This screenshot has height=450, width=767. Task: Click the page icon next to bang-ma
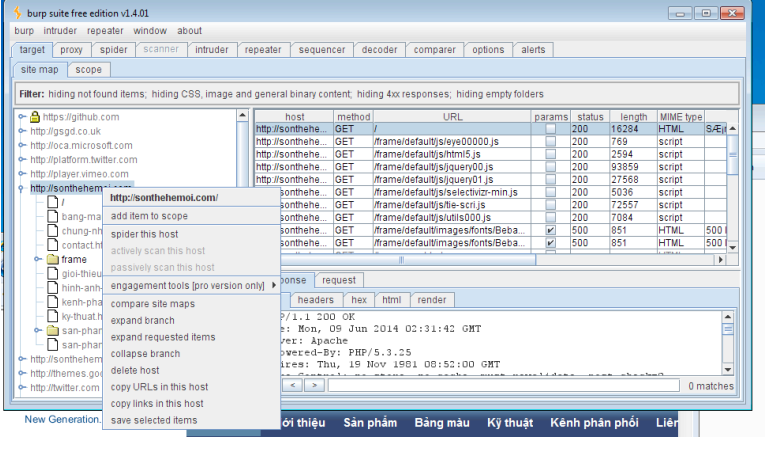53,216
